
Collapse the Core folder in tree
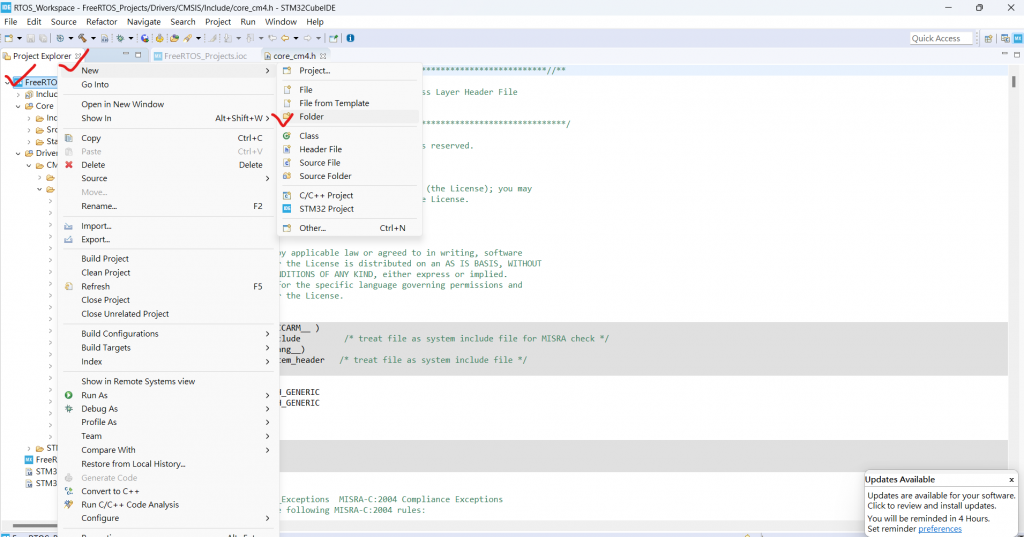(18, 106)
